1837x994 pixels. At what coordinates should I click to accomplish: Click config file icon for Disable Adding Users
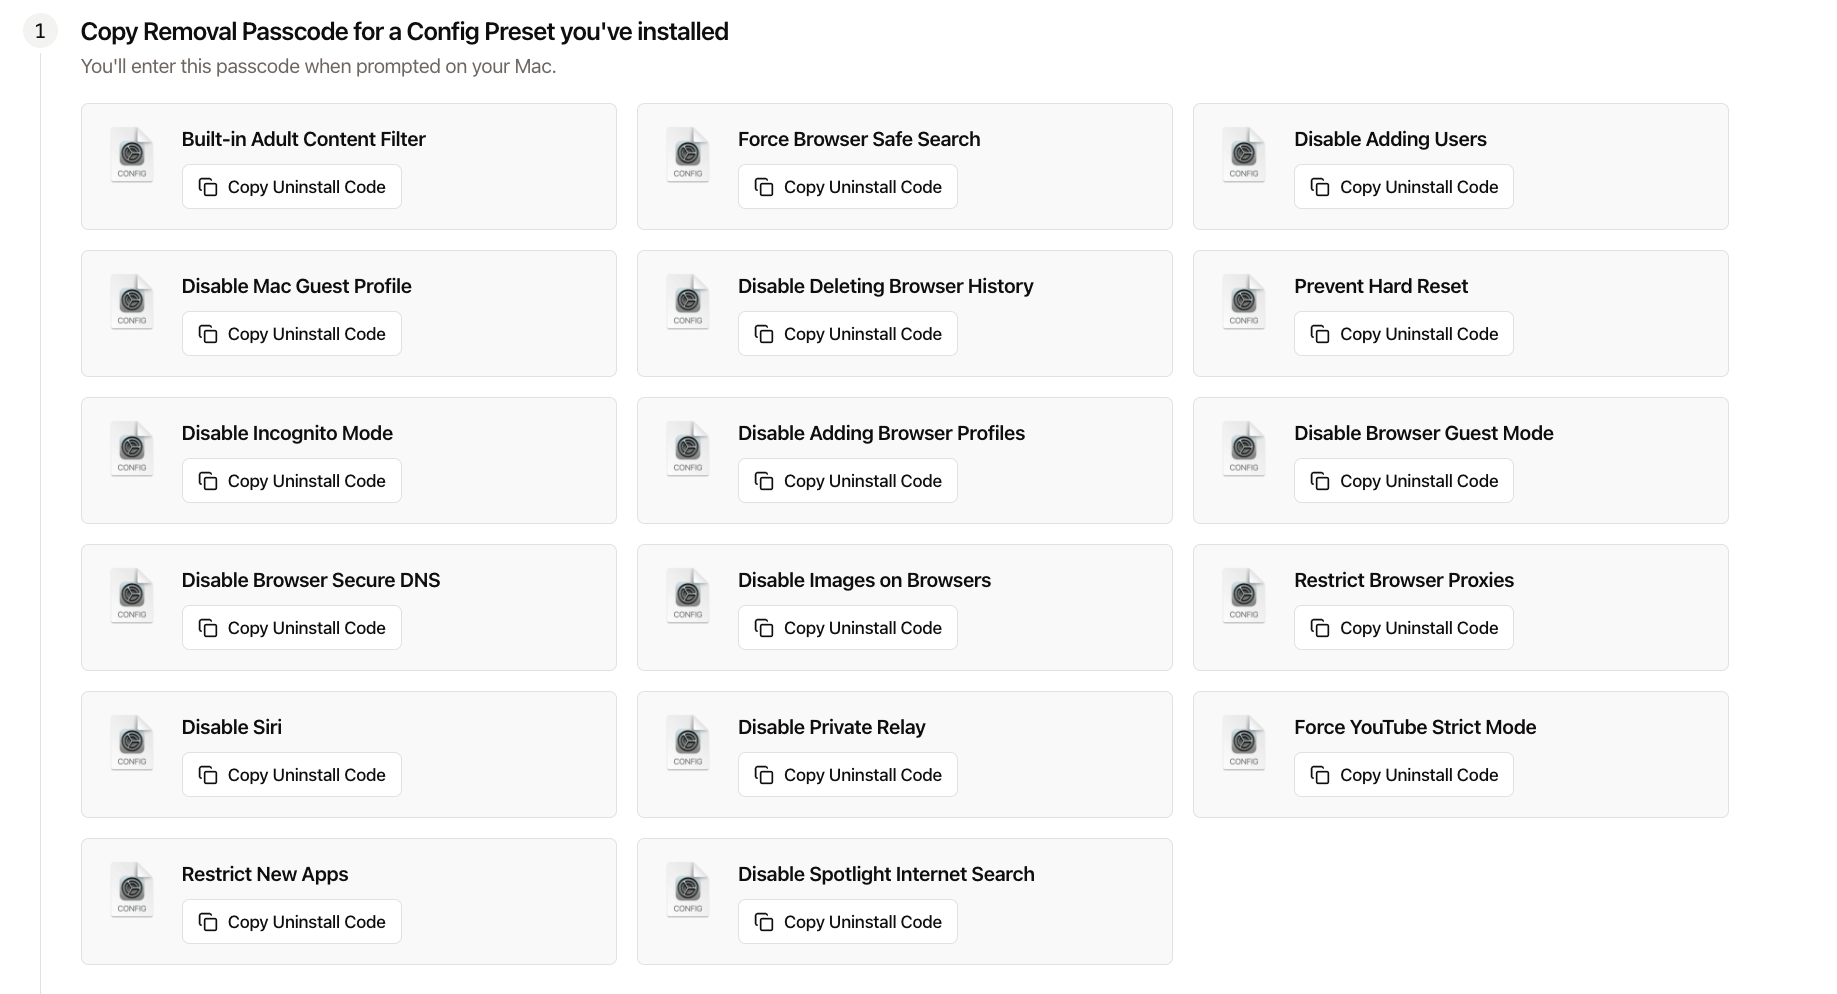coord(1244,155)
